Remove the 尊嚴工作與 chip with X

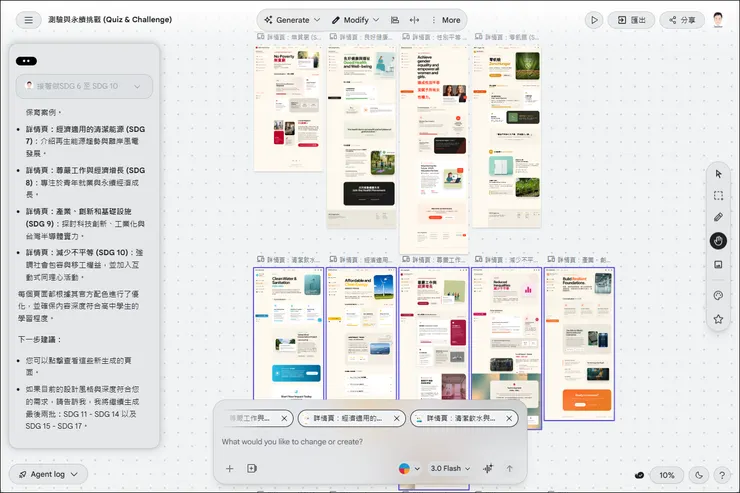(x=284, y=418)
